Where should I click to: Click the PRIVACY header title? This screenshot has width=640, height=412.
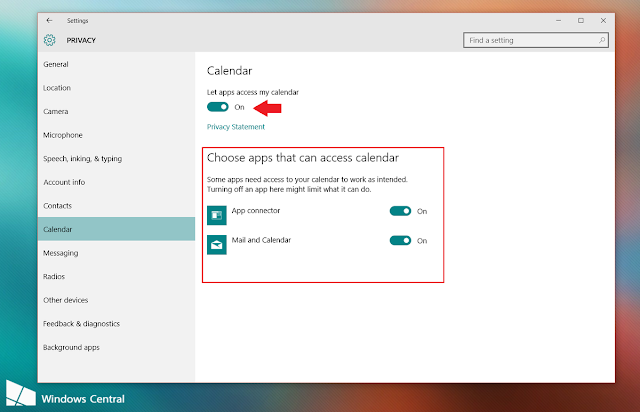click(81, 40)
